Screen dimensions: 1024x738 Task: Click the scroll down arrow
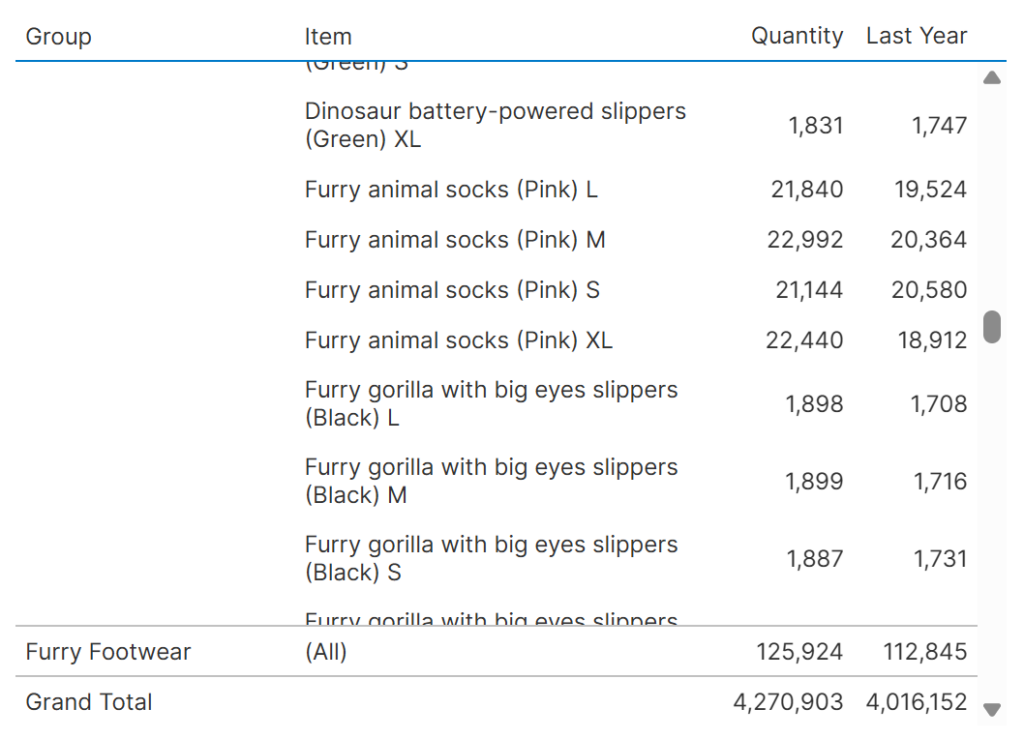pos(991,710)
